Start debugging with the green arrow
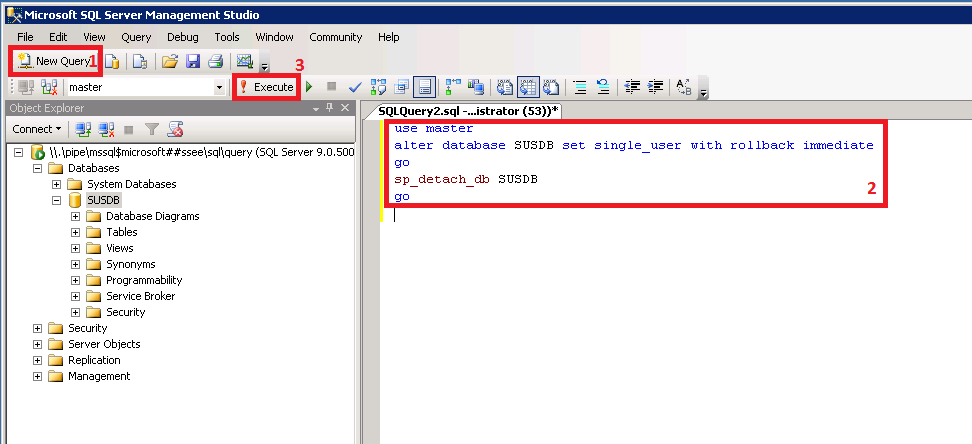Image resolution: width=972 pixels, height=444 pixels. [310, 87]
